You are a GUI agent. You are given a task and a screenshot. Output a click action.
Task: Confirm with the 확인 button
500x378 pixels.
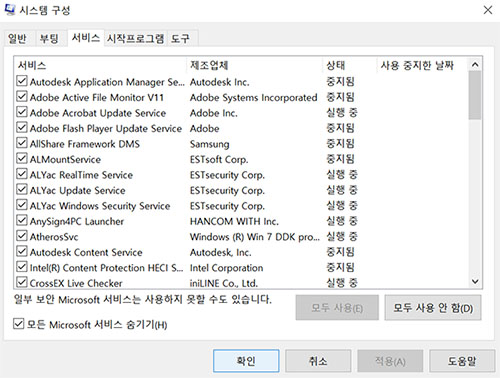tap(246, 361)
